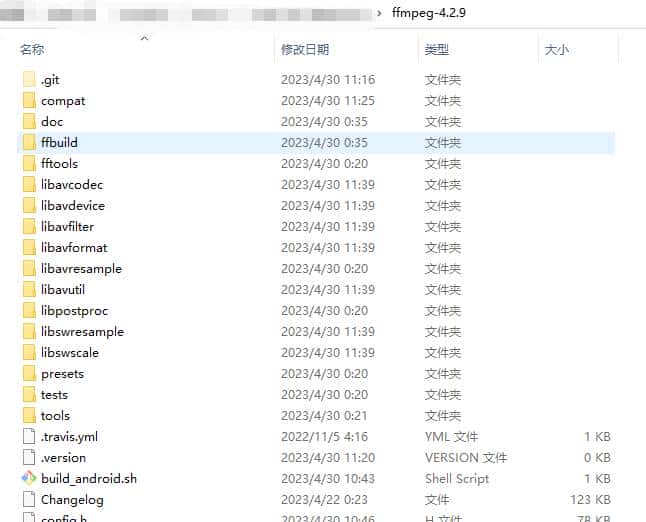This screenshot has width=646, height=522.
Task: Click the Changelog file icon
Action: pyautogui.click(x=29, y=499)
